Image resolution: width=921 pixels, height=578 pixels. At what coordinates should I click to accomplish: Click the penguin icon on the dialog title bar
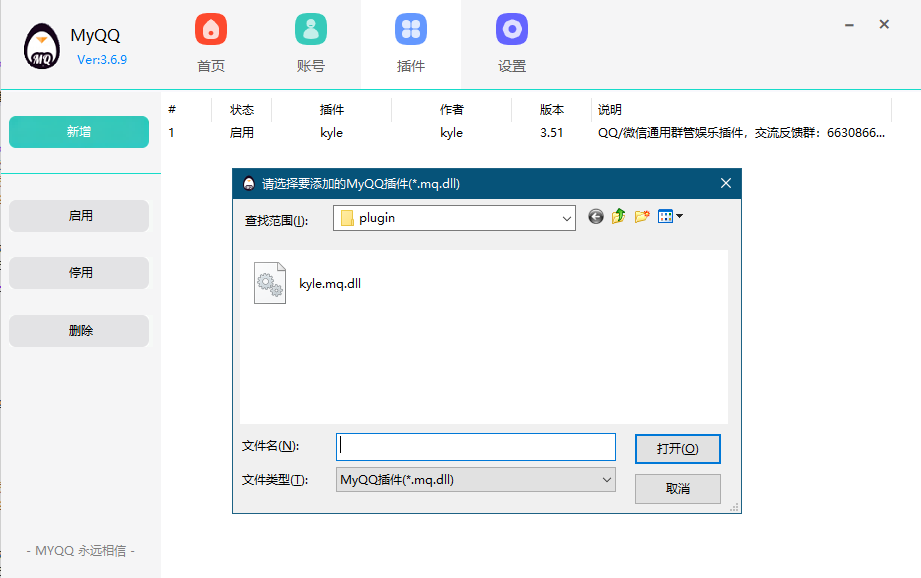(246, 183)
